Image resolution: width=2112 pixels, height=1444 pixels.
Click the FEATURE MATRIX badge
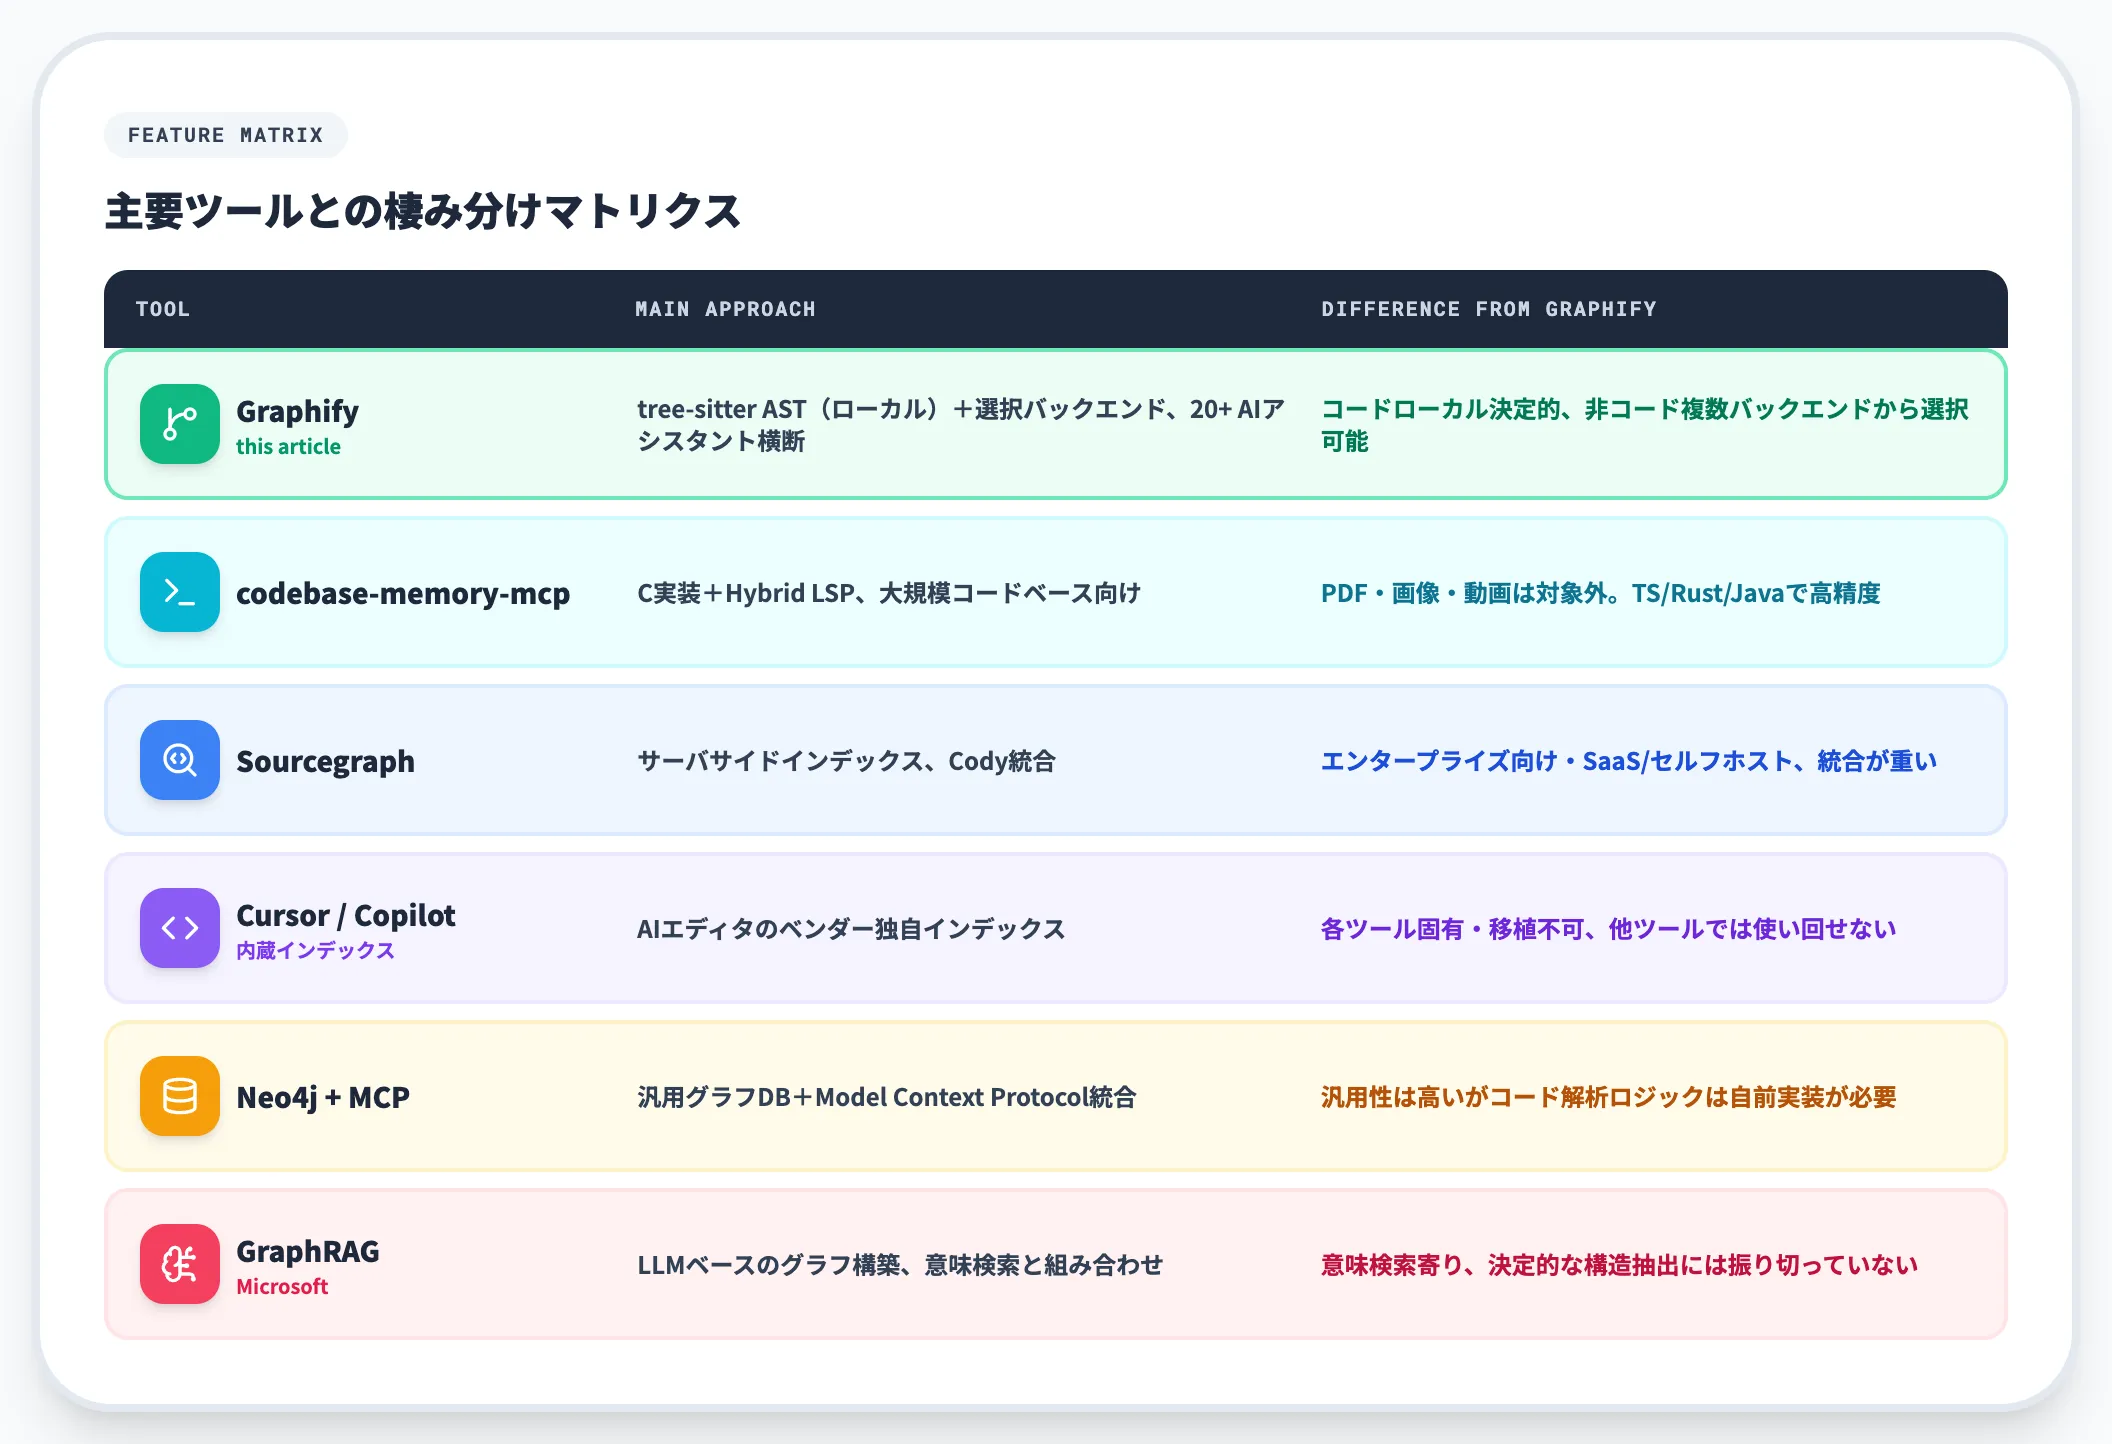coord(226,135)
